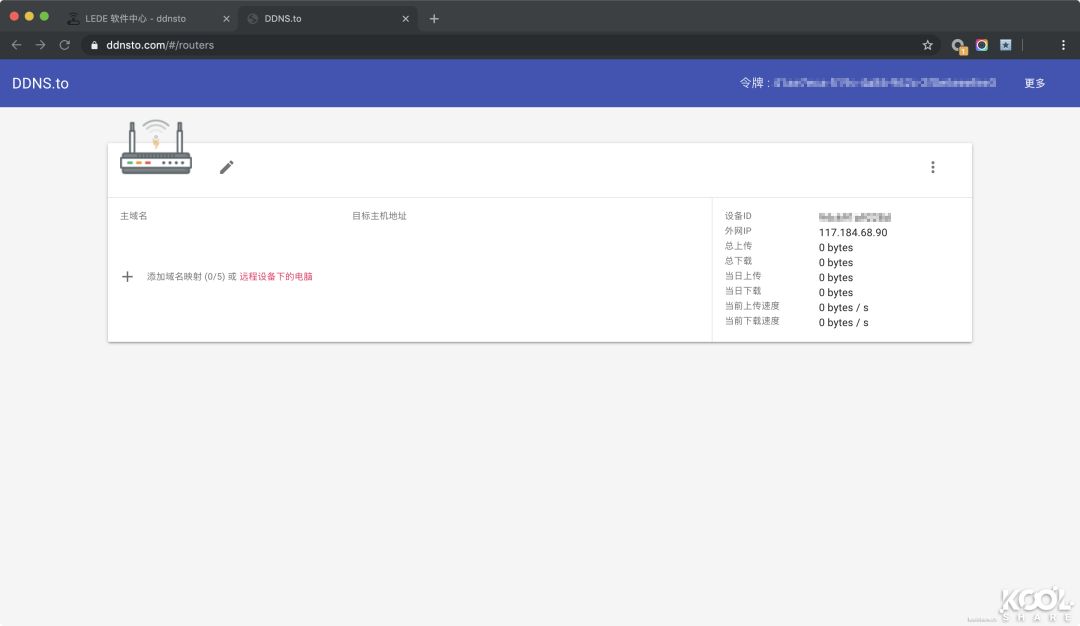This screenshot has height=626, width=1080.
Task: Close the DDNS.to tab
Action: 405,18
